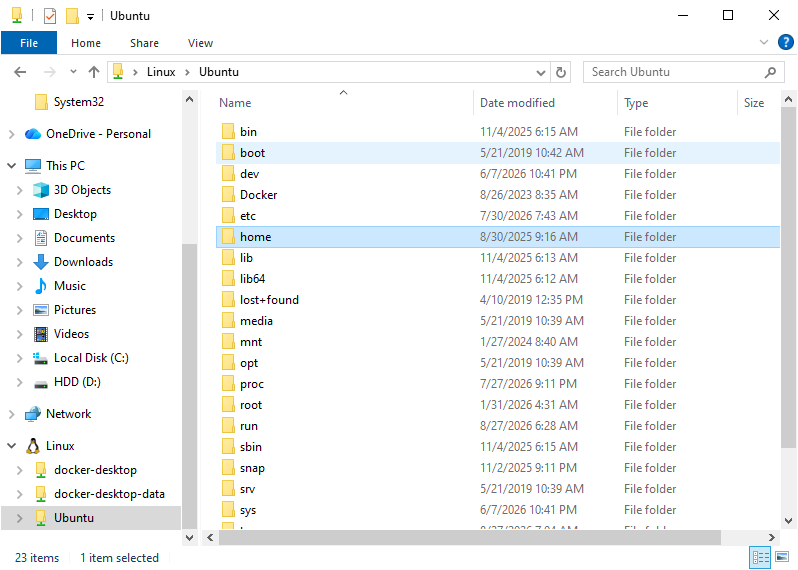
Task: Select docker-desktop-data in the navigation tree
Action: (x=109, y=494)
